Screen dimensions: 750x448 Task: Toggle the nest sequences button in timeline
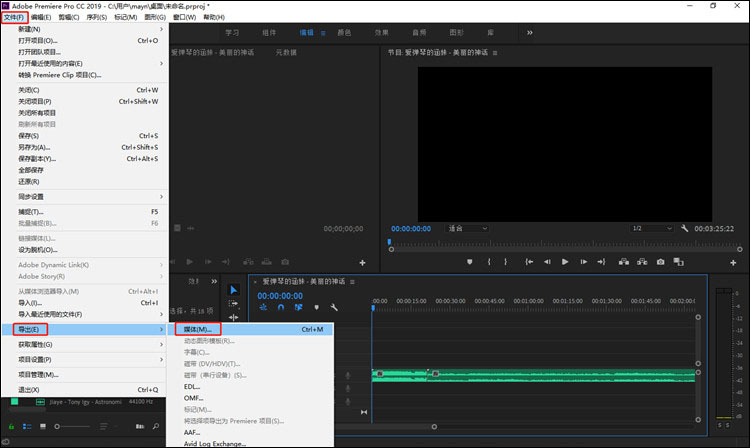click(x=263, y=307)
